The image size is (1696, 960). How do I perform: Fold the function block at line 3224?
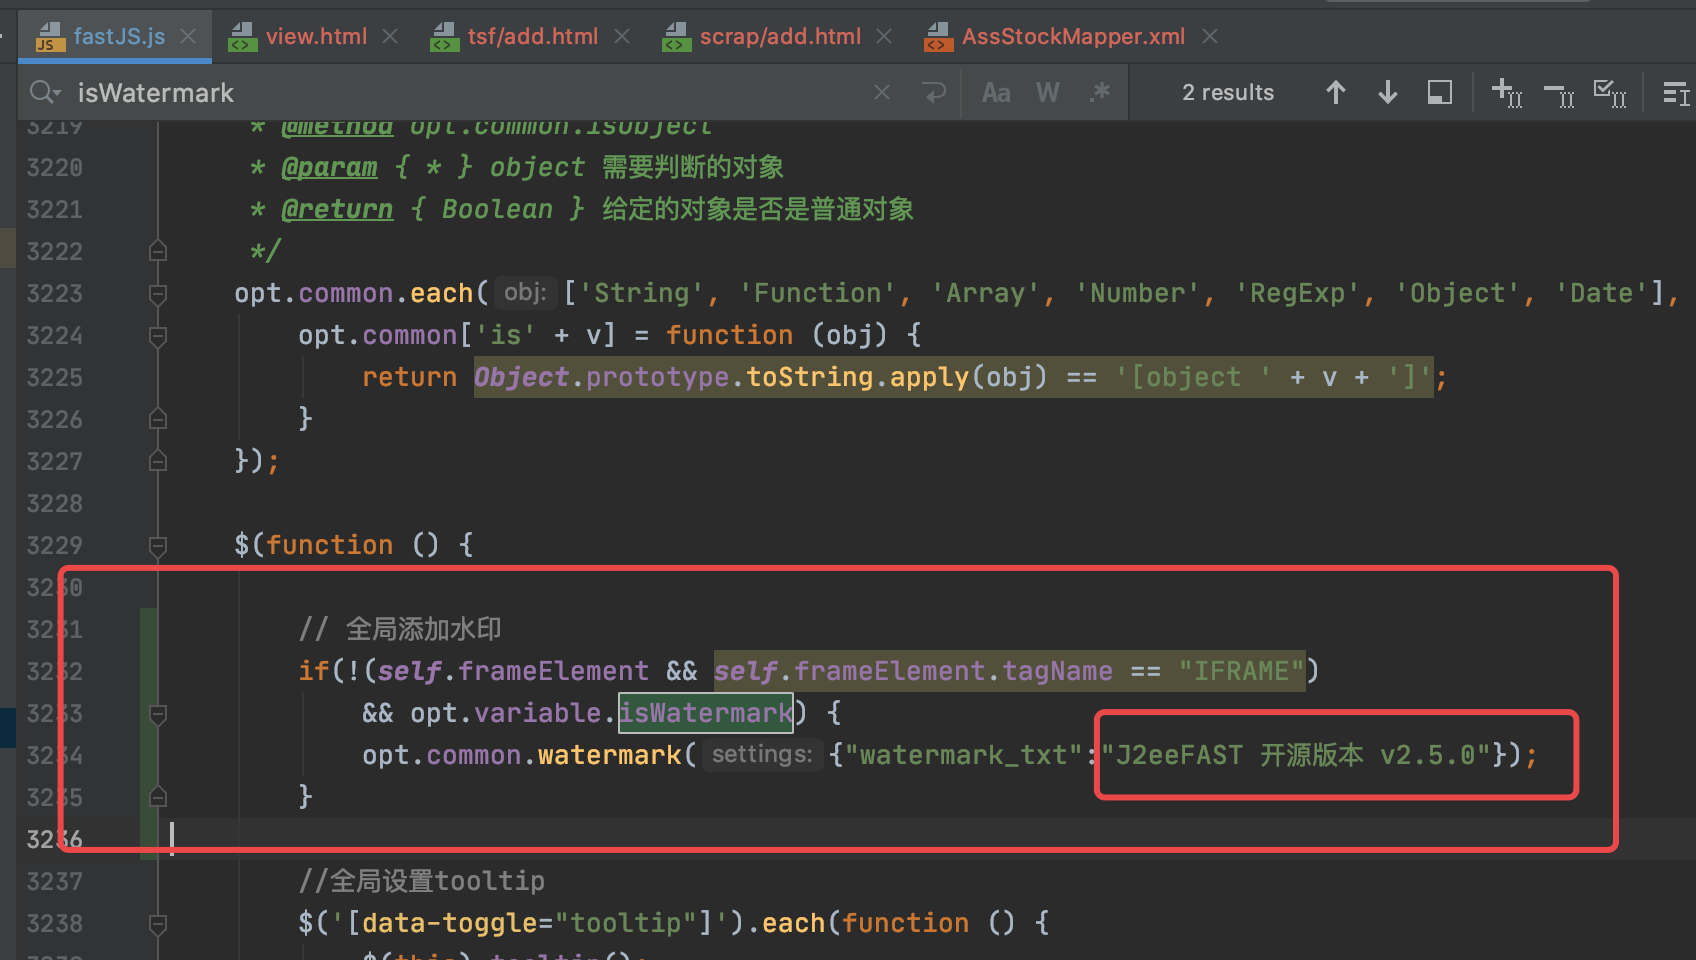[x=157, y=336]
